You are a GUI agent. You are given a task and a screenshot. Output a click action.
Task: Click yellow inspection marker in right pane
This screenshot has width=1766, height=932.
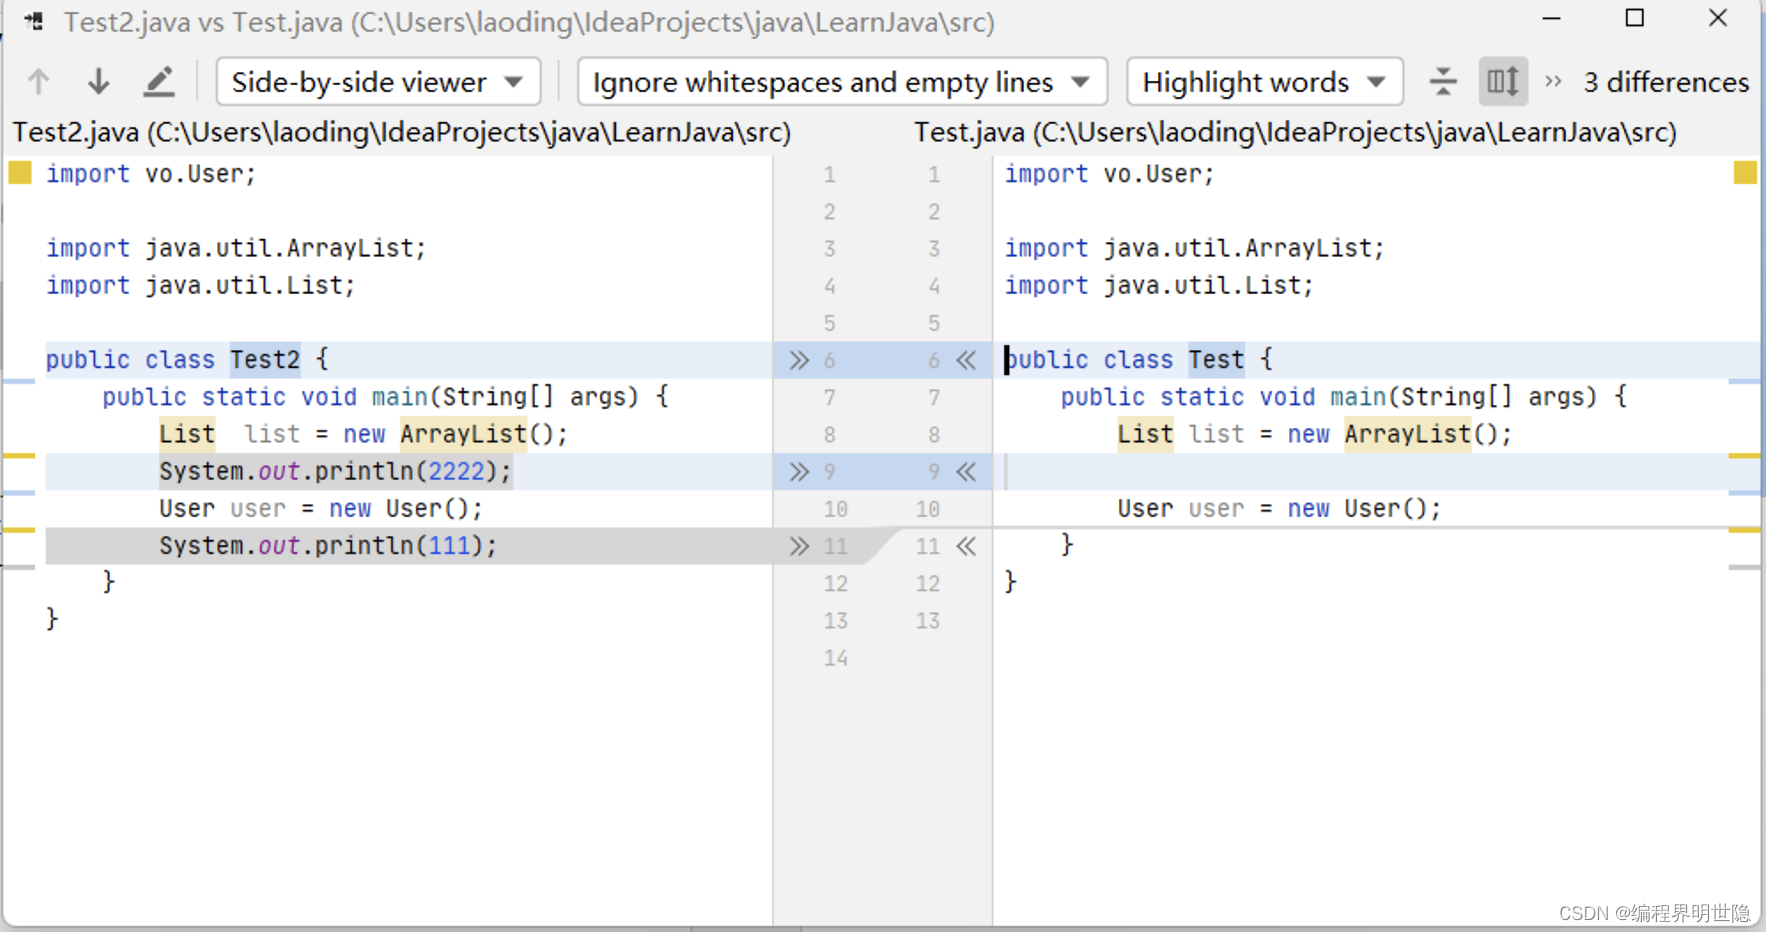coord(1745,173)
